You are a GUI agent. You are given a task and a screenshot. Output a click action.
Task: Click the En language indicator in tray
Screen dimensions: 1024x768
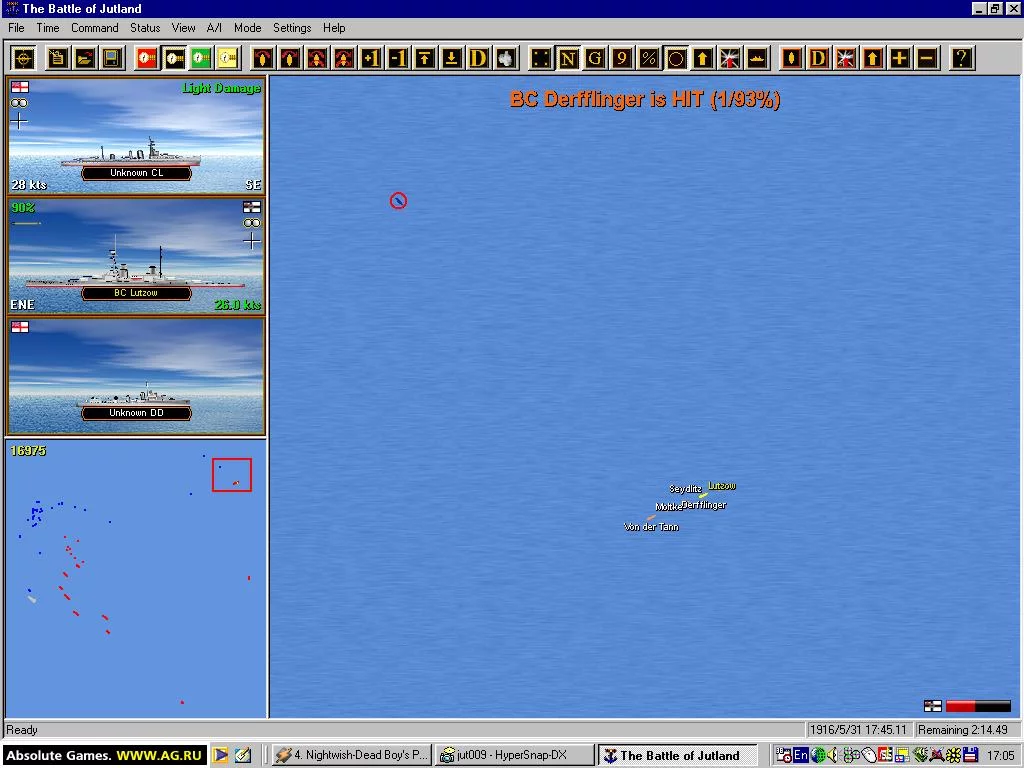[801, 755]
